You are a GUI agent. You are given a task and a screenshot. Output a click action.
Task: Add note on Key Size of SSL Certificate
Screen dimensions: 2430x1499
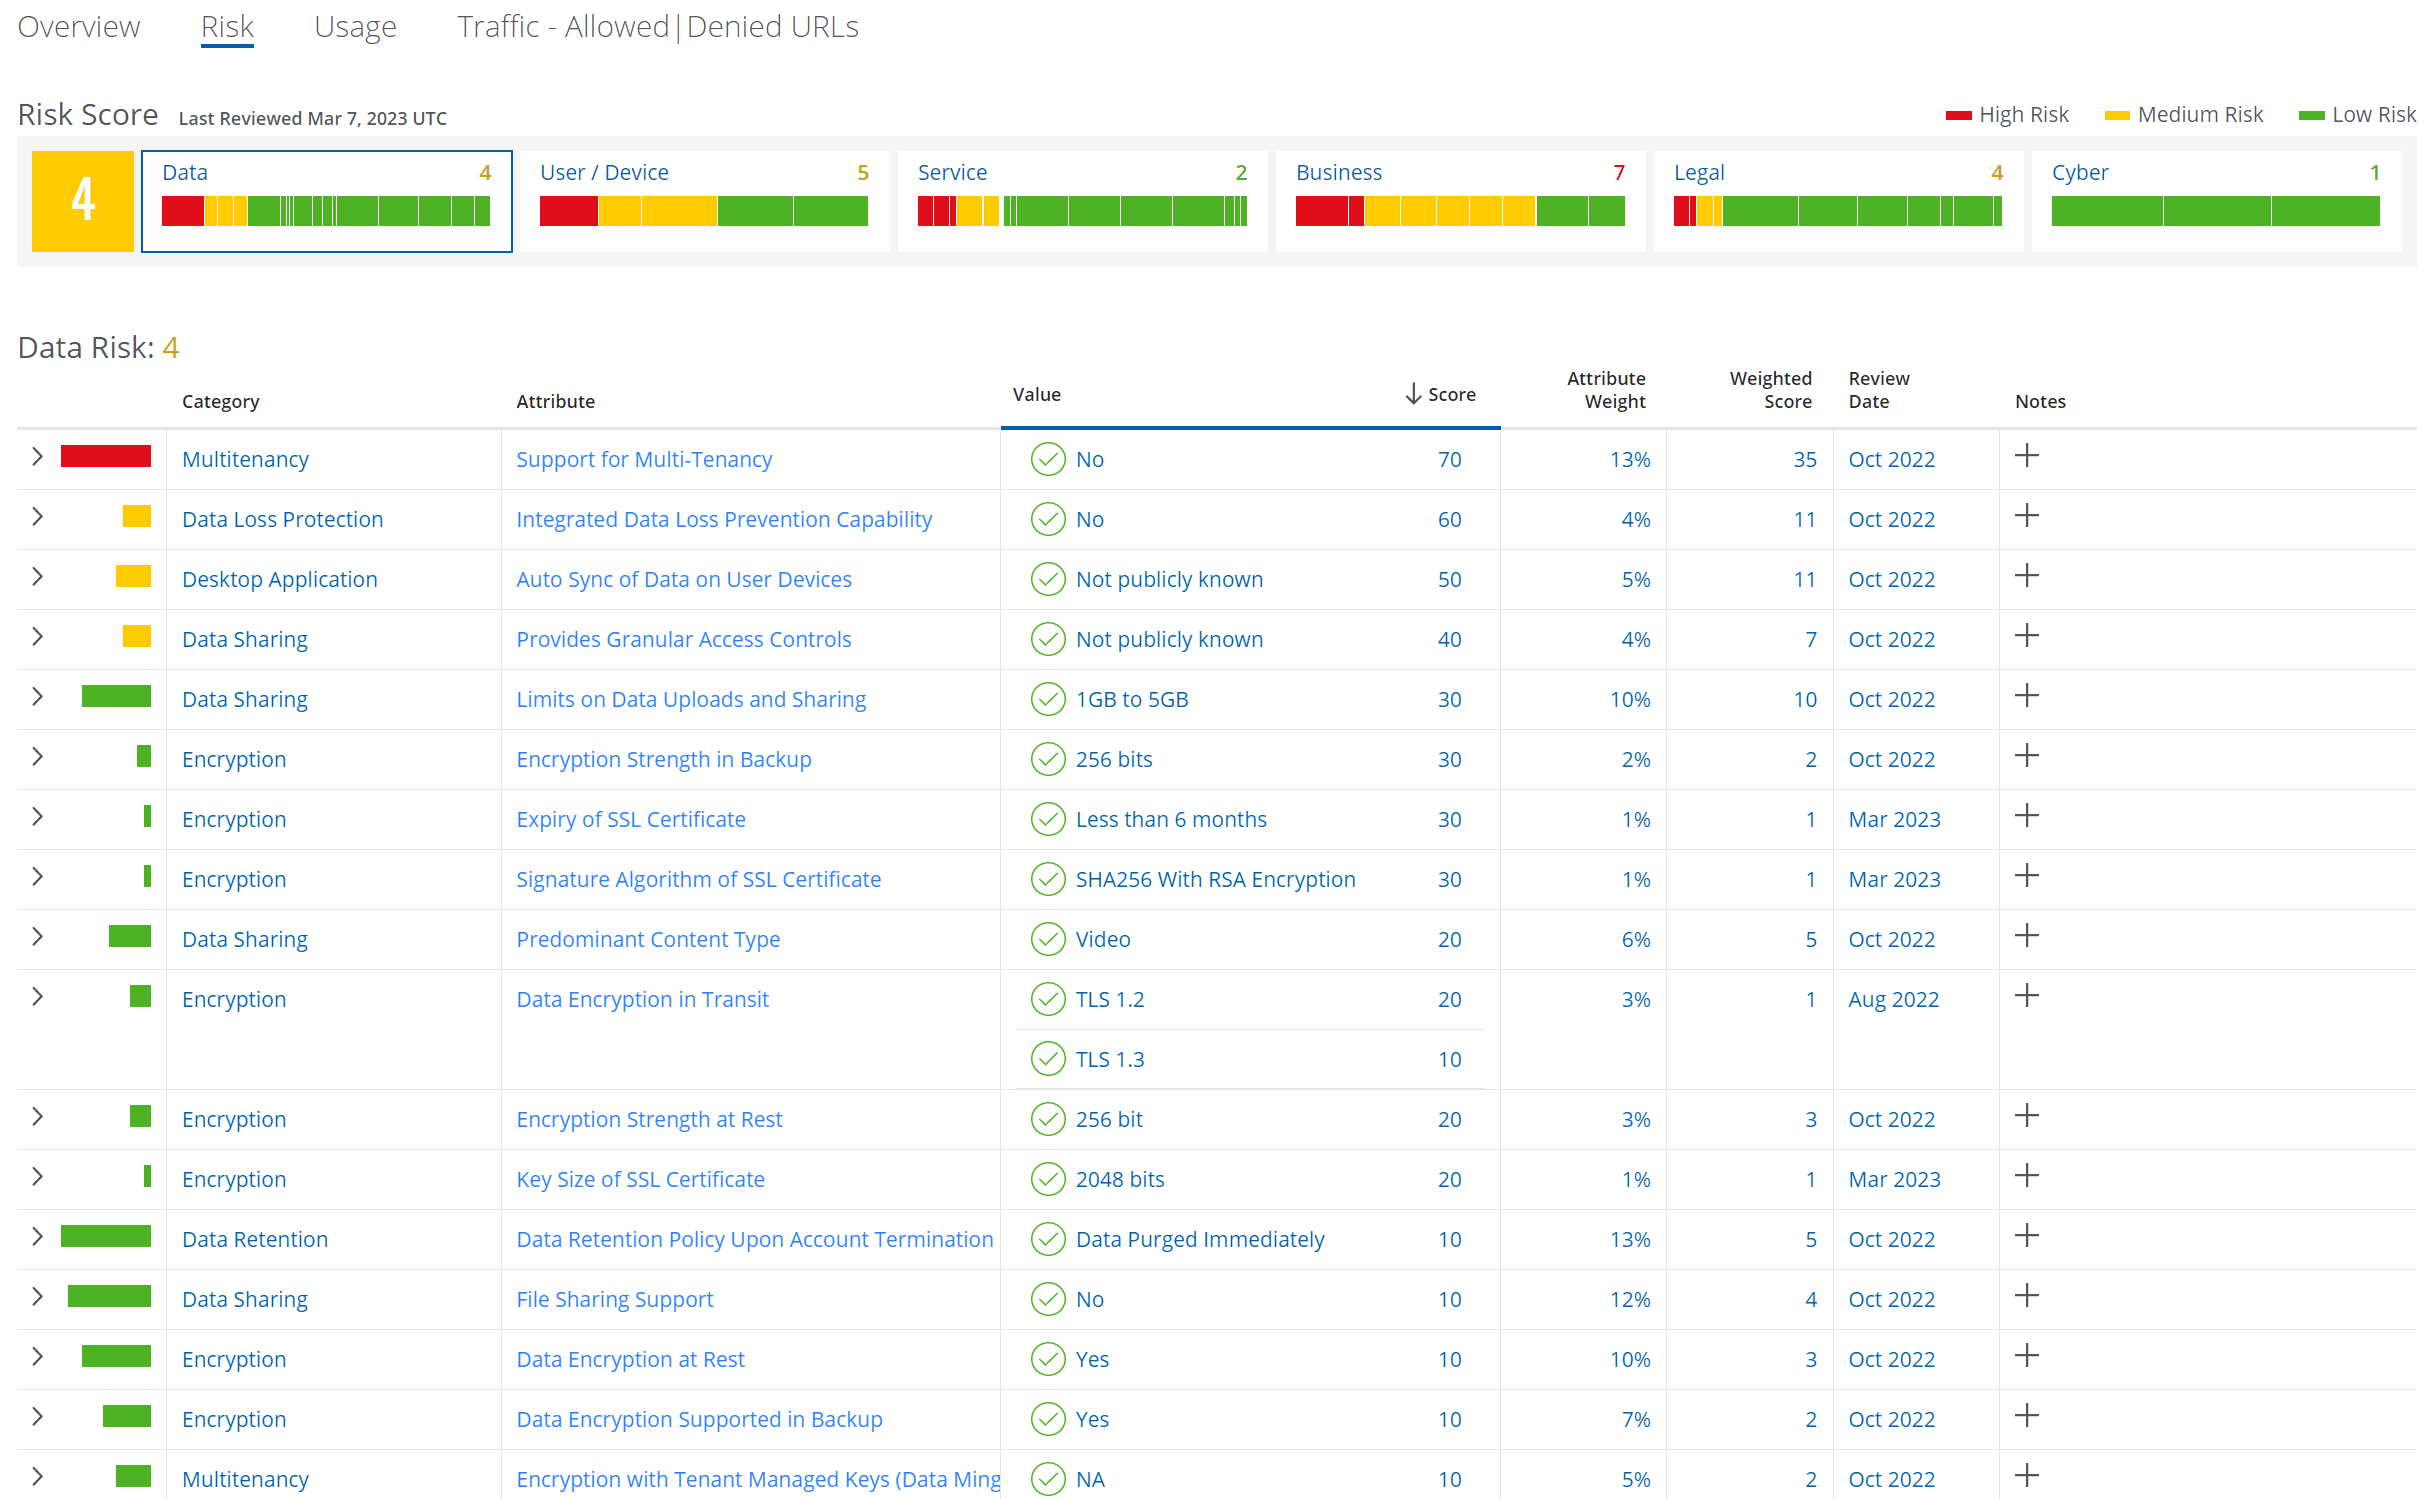[2026, 1177]
